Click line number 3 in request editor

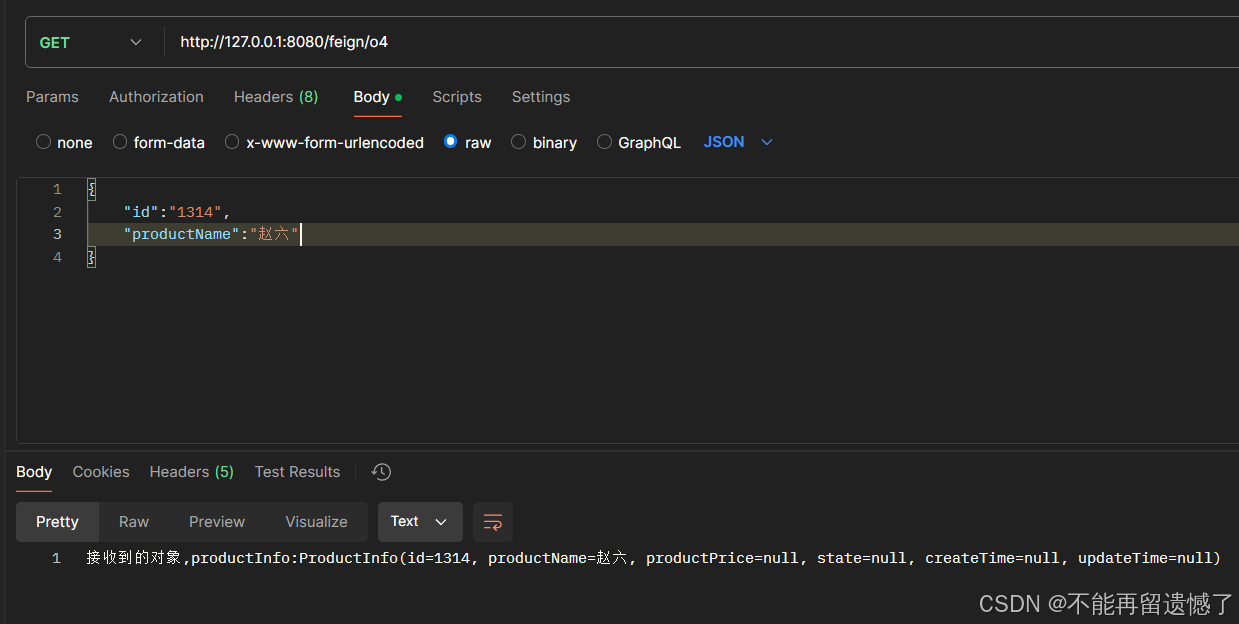click(x=57, y=233)
